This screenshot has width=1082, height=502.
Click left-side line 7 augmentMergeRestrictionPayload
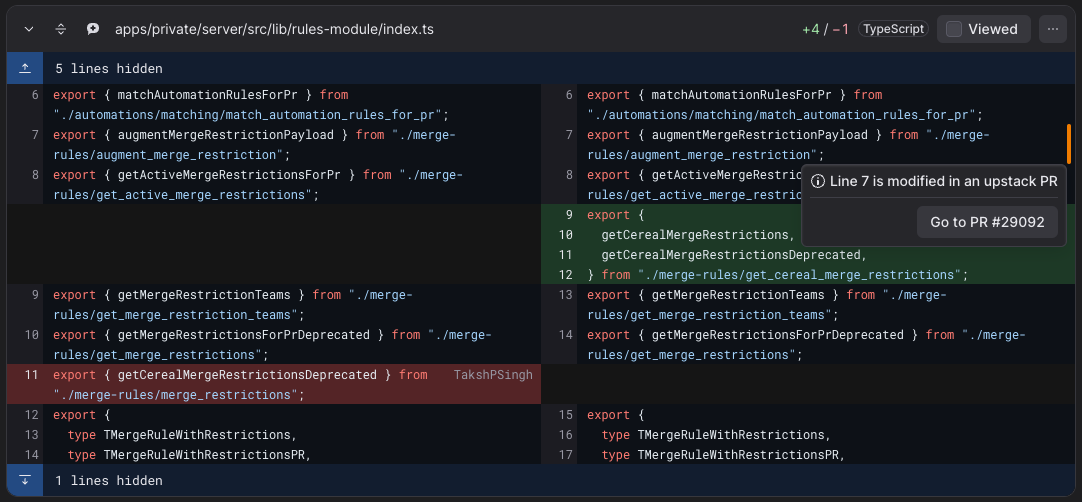pos(226,135)
